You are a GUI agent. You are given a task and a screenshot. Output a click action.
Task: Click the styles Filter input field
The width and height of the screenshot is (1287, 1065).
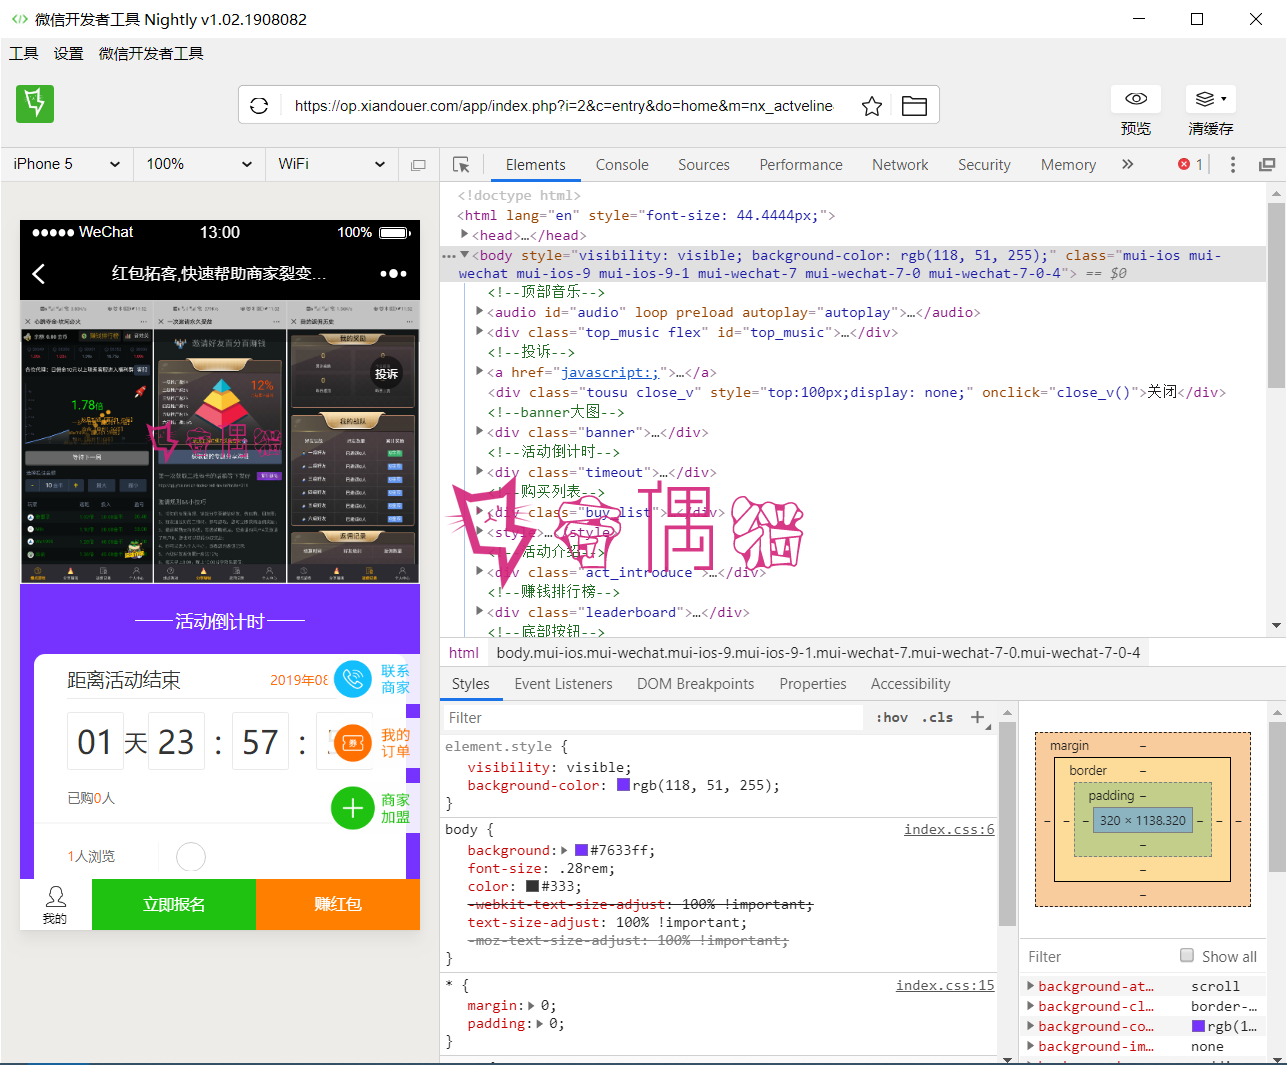pyautogui.click(x=652, y=717)
